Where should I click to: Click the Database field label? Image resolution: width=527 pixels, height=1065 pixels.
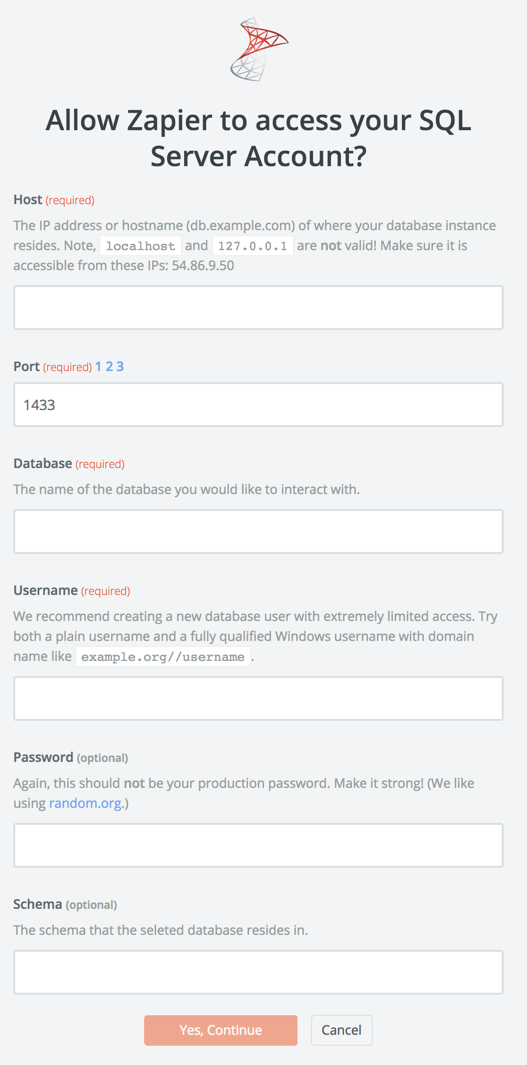click(43, 464)
